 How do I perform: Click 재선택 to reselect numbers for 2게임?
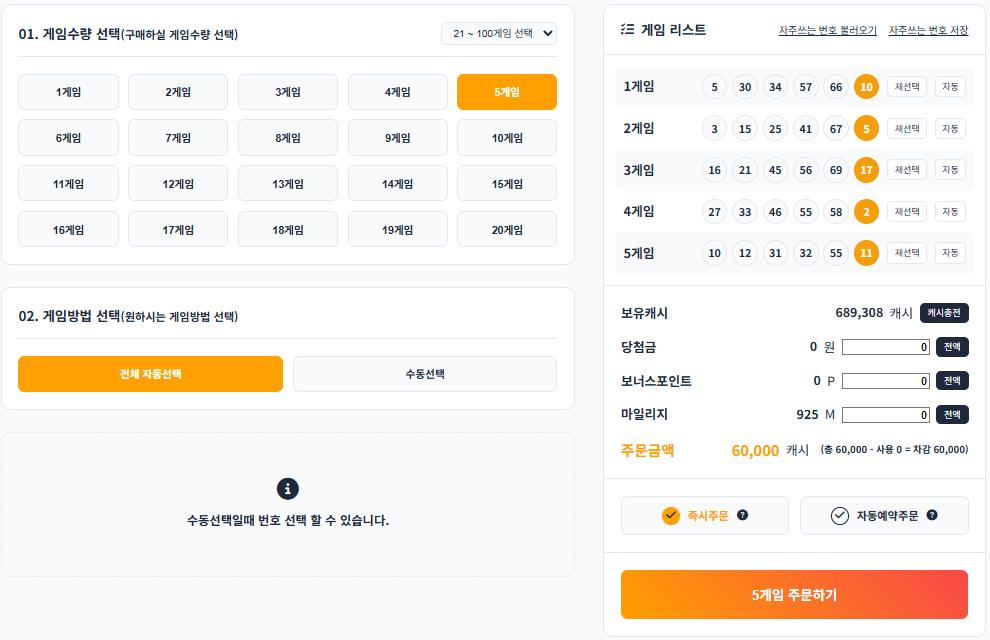(x=906, y=128)
